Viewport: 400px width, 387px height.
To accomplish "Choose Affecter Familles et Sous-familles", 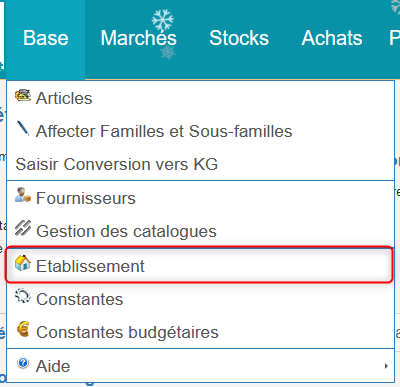I will click(200, 131).
